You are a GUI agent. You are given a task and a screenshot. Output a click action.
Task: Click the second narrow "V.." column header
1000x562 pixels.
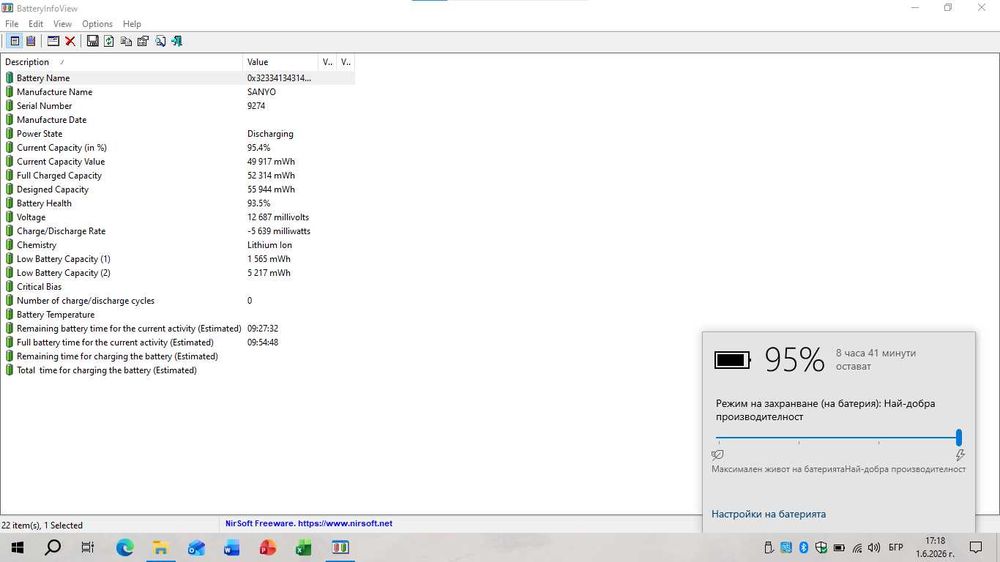(x=346, y=62)
